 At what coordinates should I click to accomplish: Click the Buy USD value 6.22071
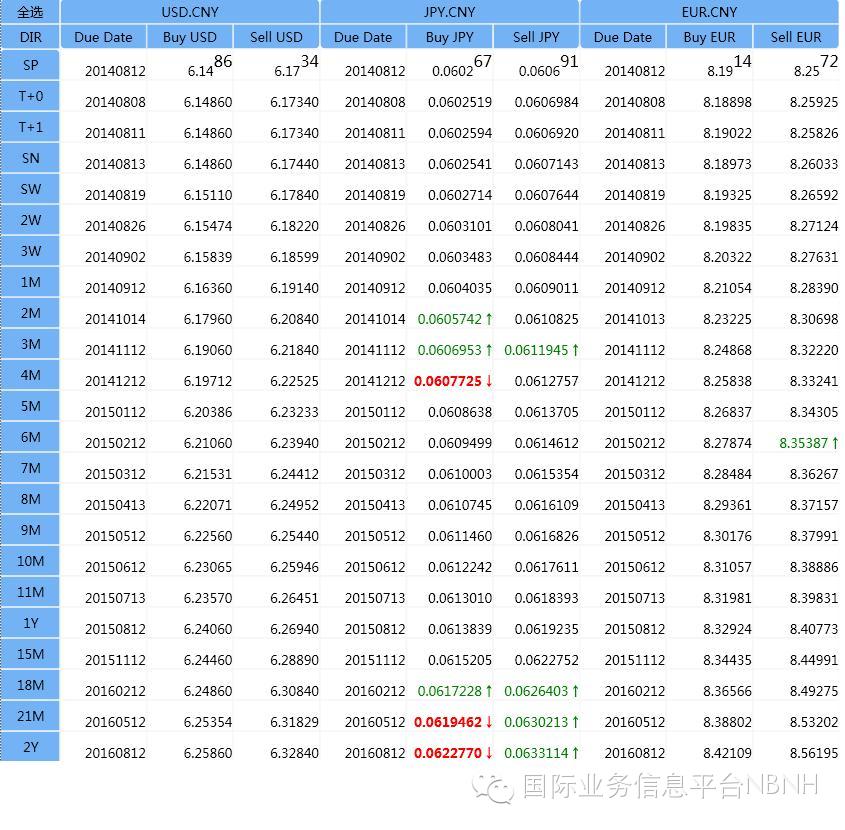pyautogui.click(x=208, y=505)
